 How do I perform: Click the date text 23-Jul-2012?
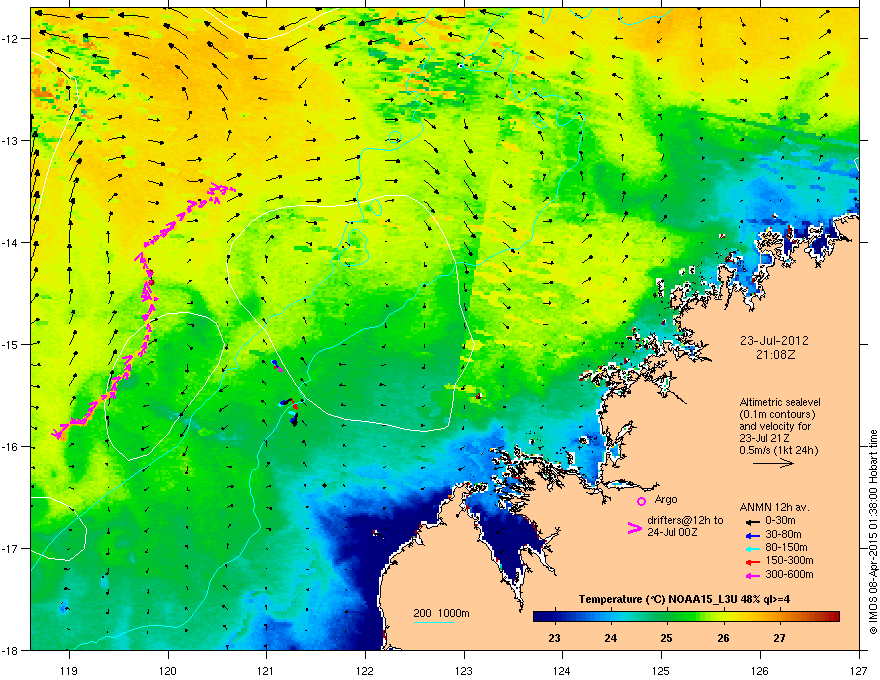pyautogui.click(x=774, y=341)
